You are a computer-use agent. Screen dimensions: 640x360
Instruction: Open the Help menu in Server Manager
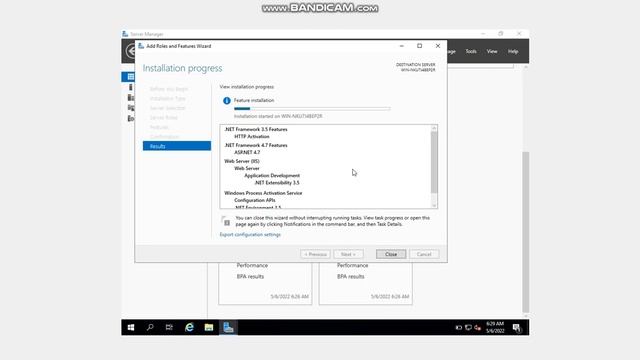513,51
